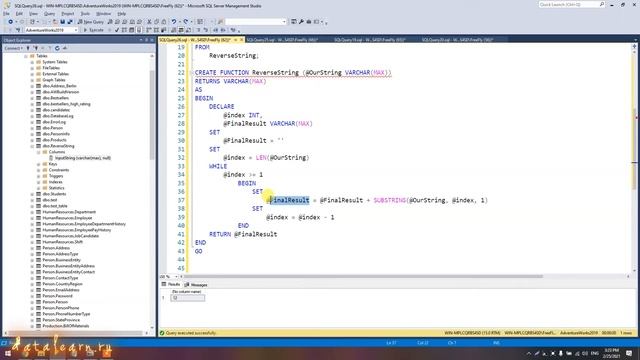Expand the Triggers folder
The image size is (640, 360).
tap(38, 176)
